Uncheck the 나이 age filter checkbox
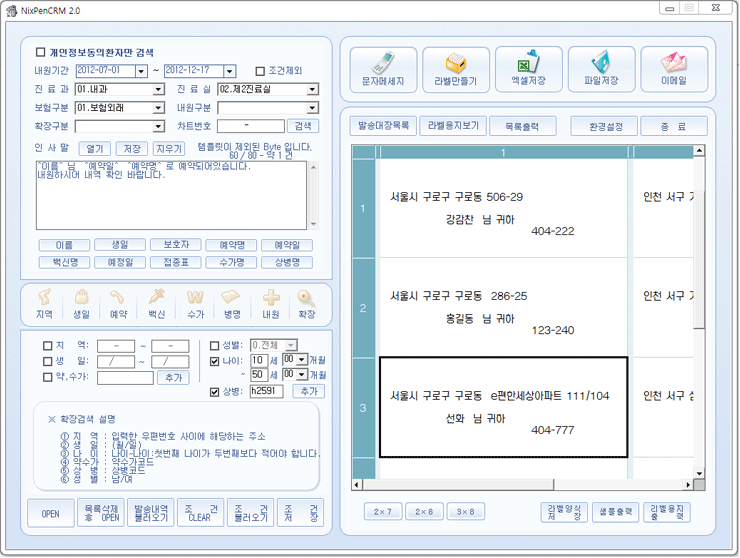Viewport: 740px width, 558px height. pyautogui.click(x=213, y=360)
